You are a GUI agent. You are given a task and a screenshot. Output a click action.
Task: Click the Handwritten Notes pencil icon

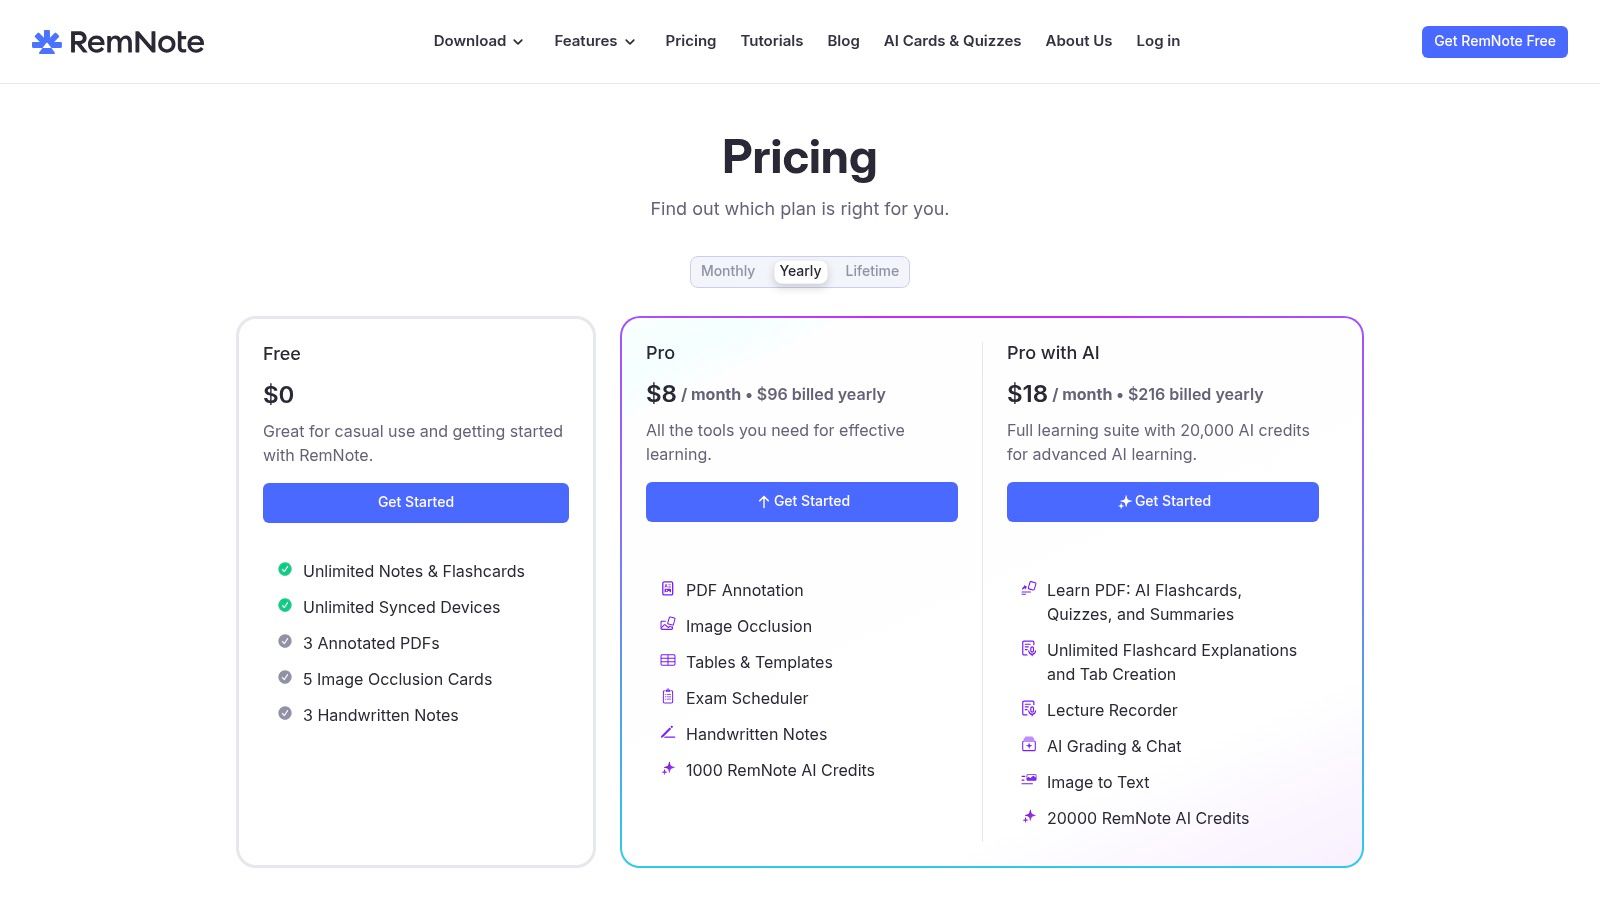[668, 733]
